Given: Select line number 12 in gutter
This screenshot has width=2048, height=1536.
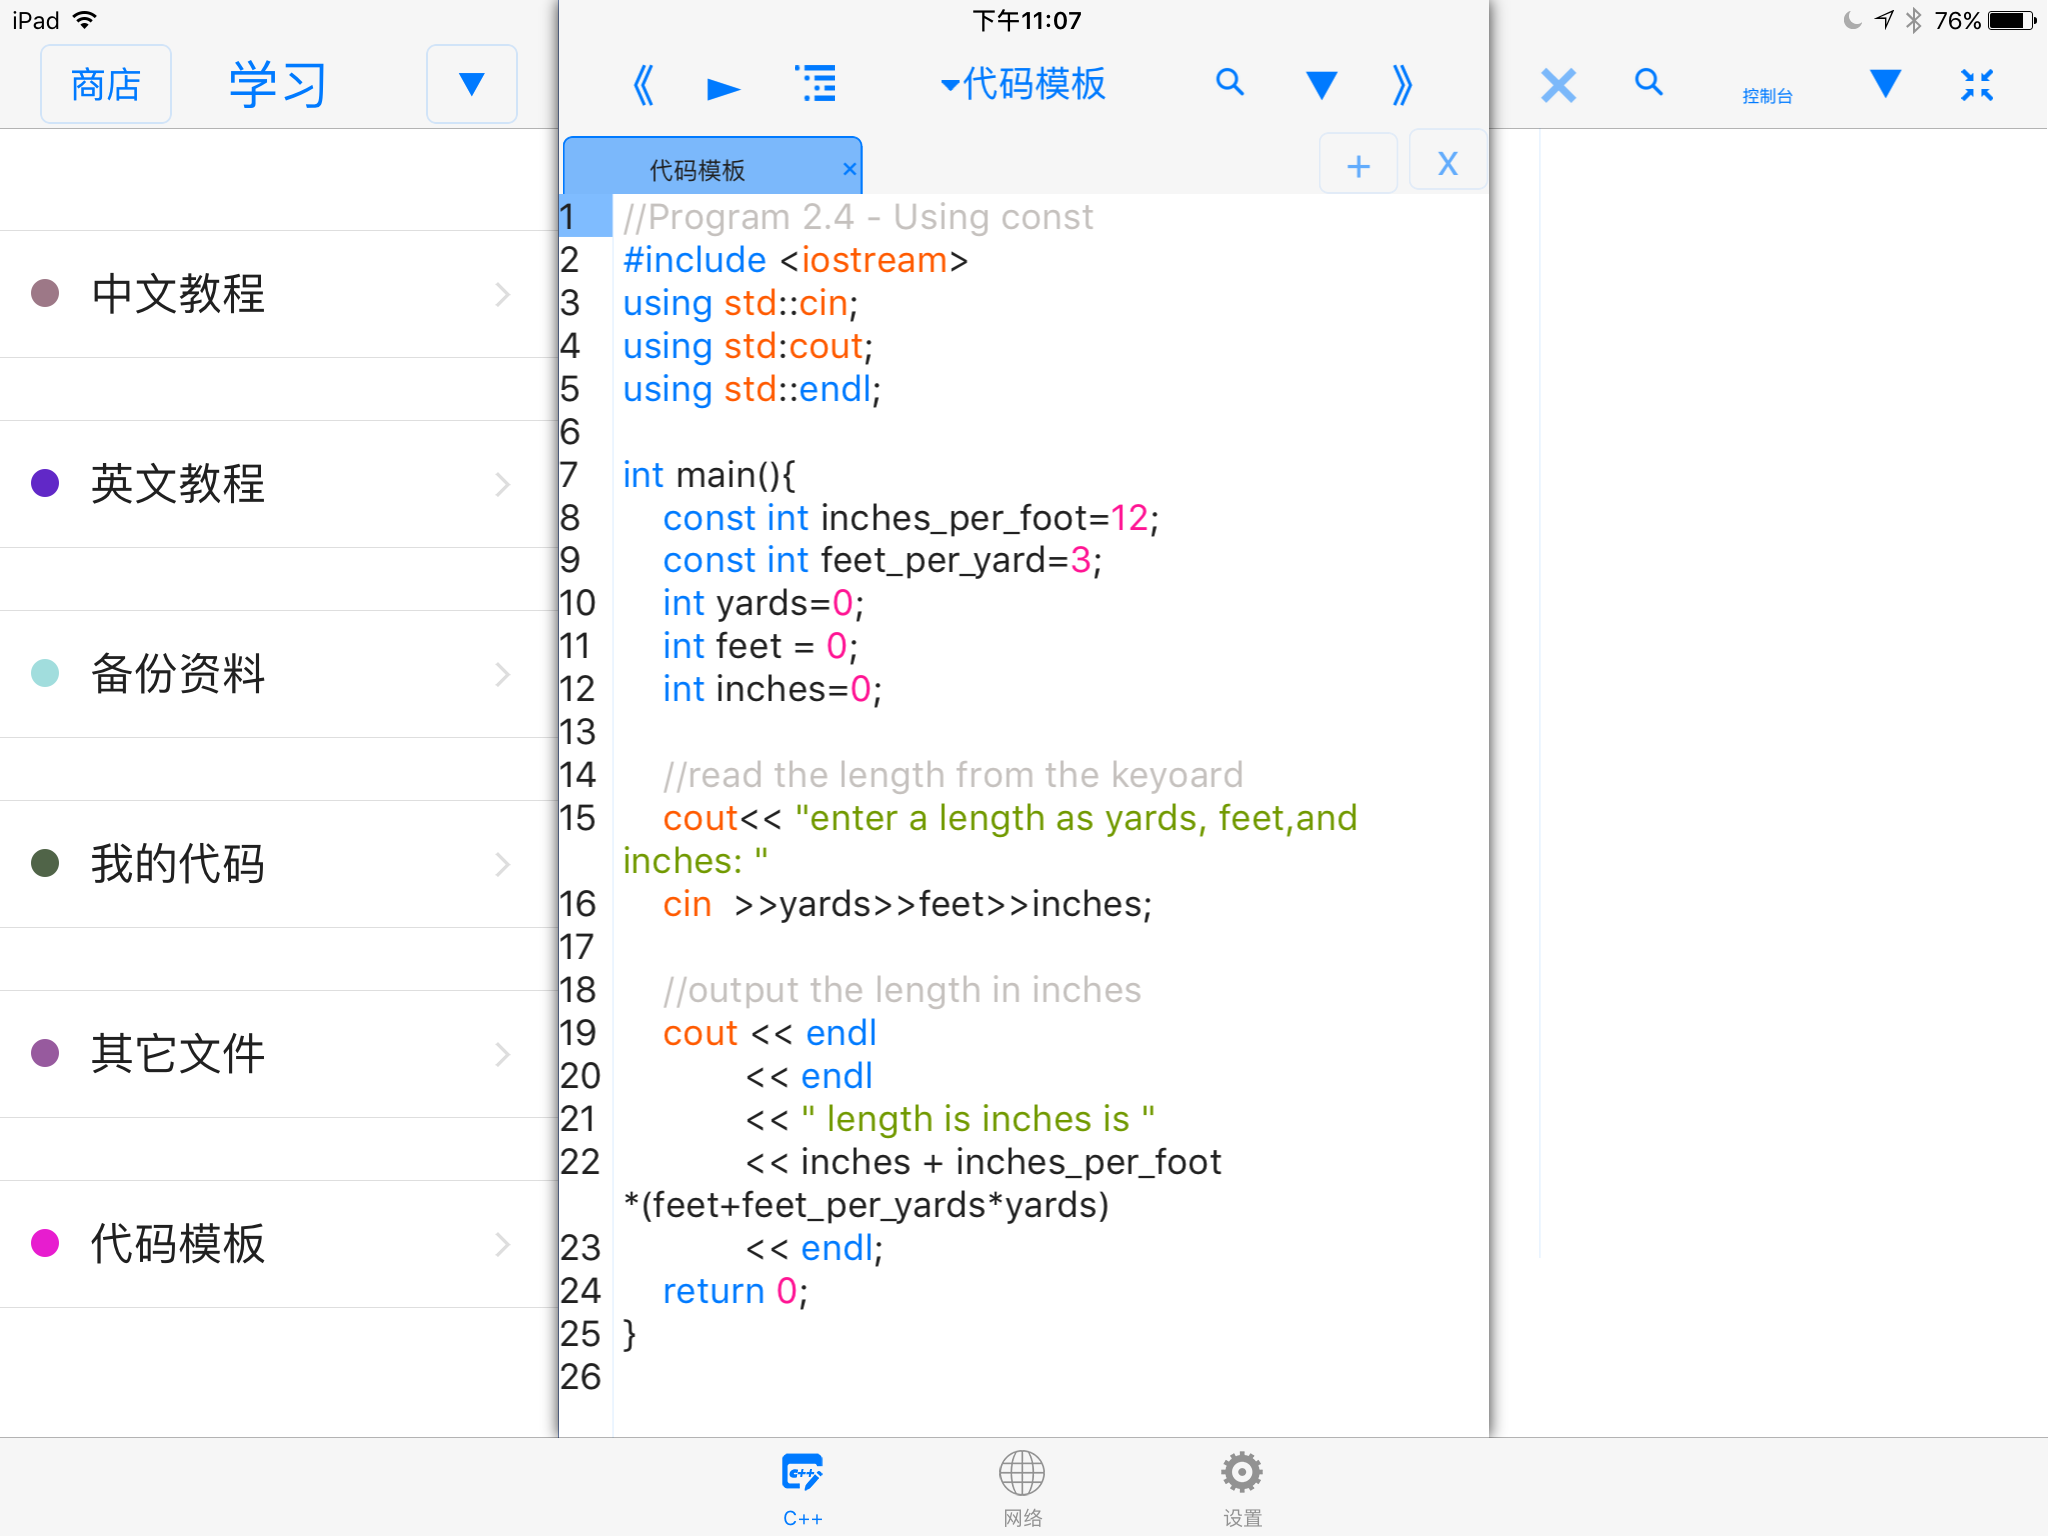Looking at the screenshot, I should click(577, 689).
